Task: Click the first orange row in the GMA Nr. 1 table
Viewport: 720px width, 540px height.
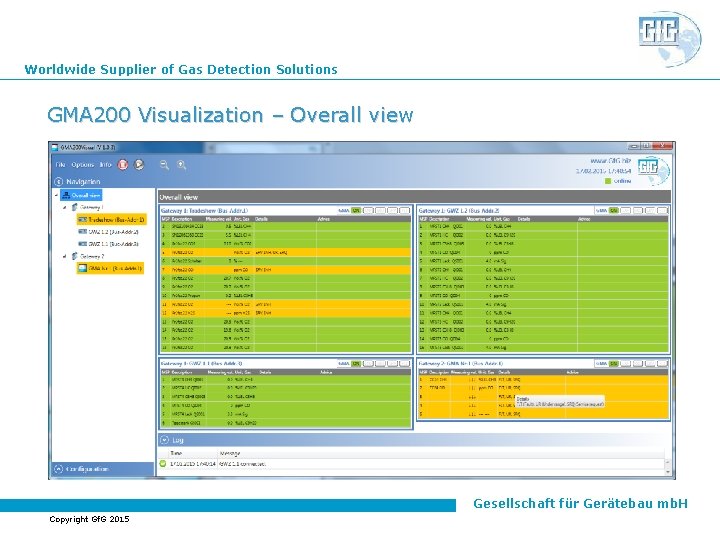Action: pyautogui.click(x=544, y=379)
